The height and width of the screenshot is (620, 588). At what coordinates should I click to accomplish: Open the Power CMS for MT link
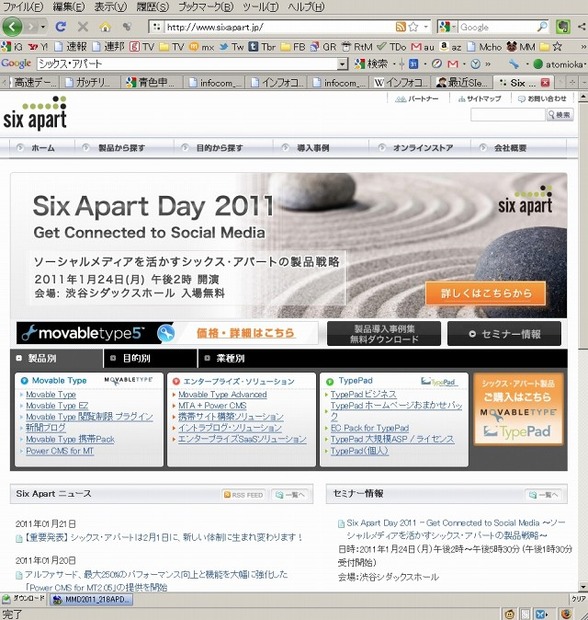[60, 451]
